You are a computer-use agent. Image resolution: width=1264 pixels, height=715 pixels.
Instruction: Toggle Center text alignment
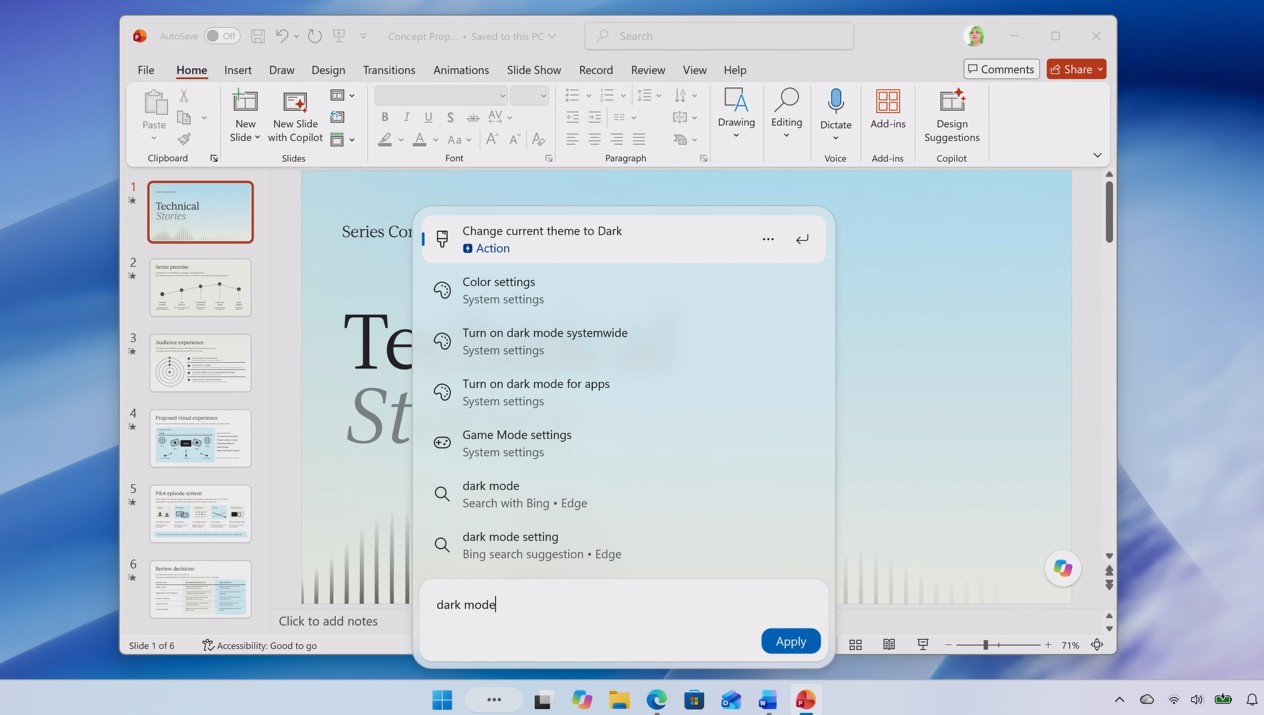click(x=595, y=140)
